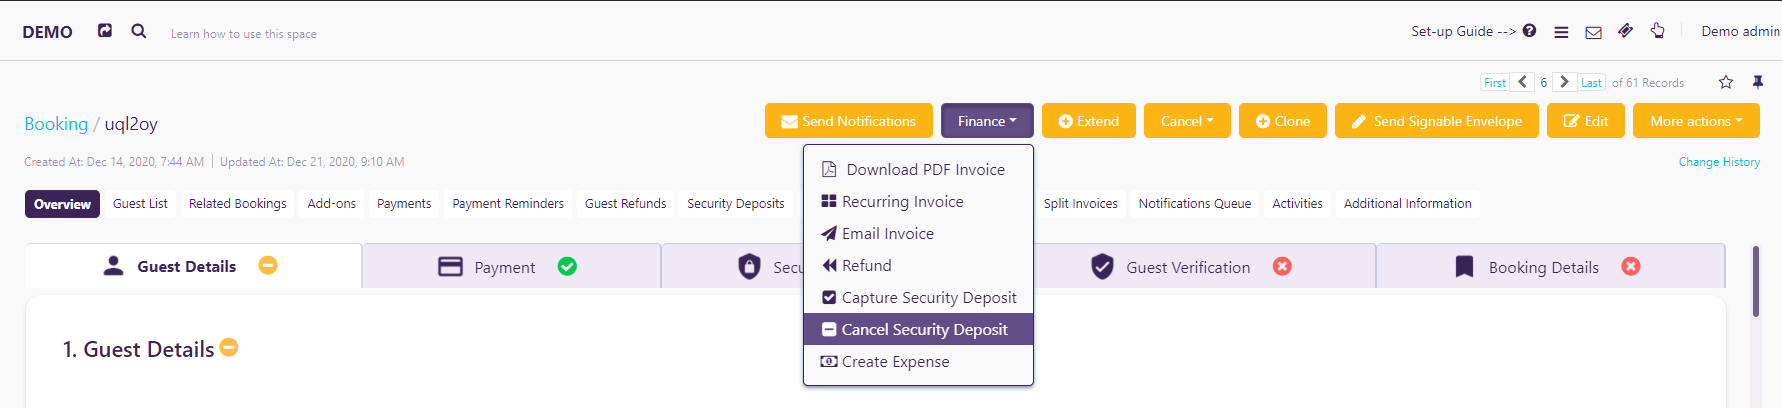
Task: Pin this record with pushpin icon
Action: click(1758, 82)
